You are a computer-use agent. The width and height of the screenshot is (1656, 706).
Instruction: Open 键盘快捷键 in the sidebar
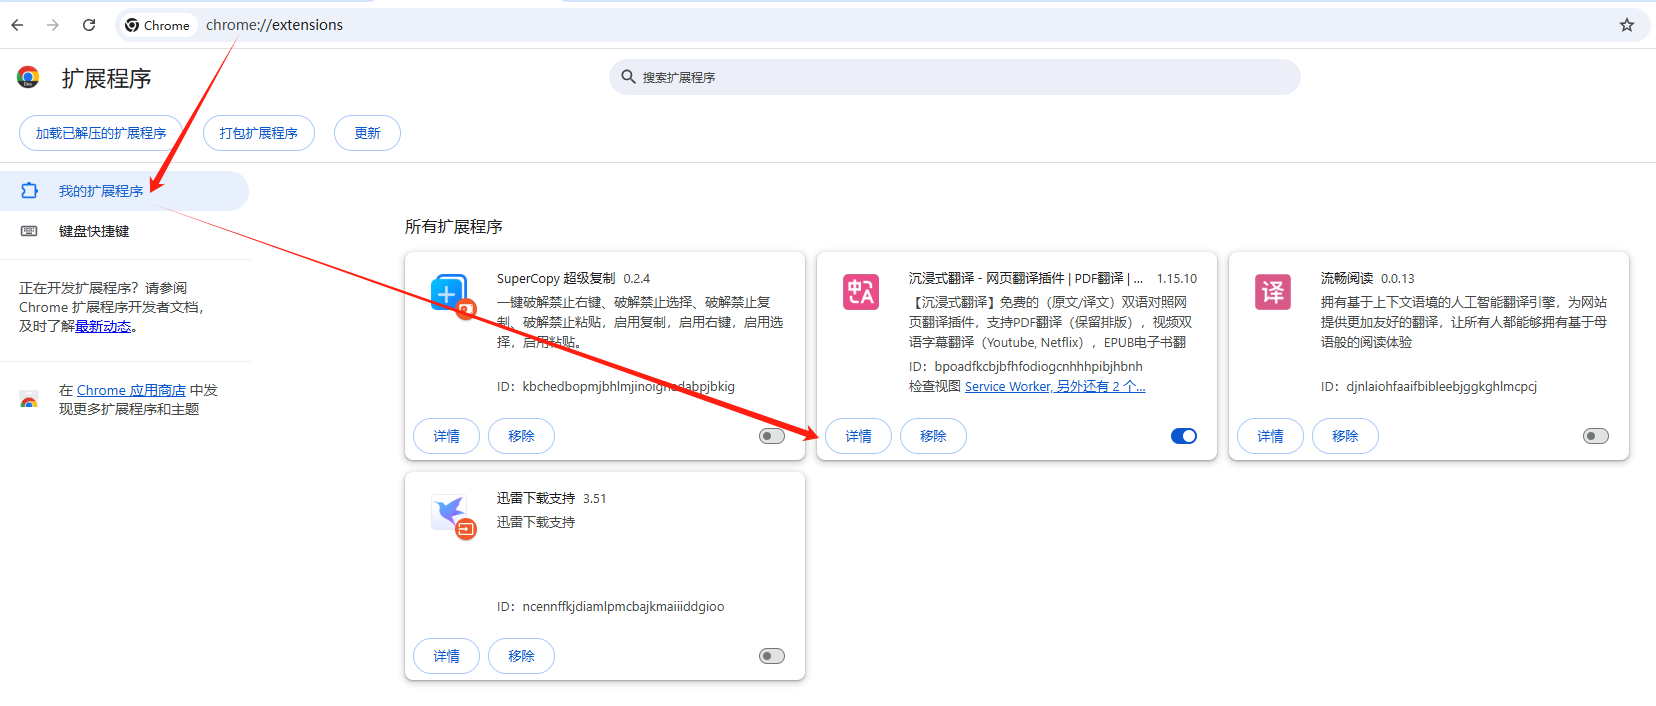coord(124,231)
